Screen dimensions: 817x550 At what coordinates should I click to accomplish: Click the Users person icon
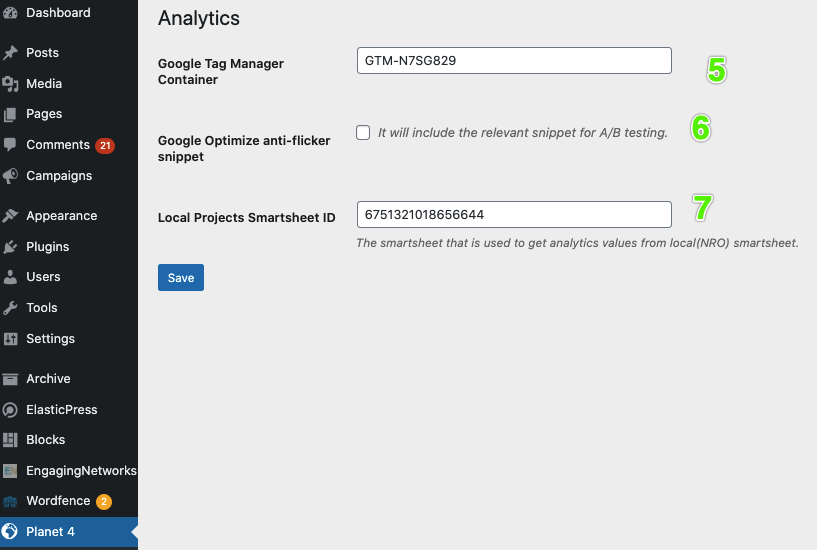tap(10, 277)
